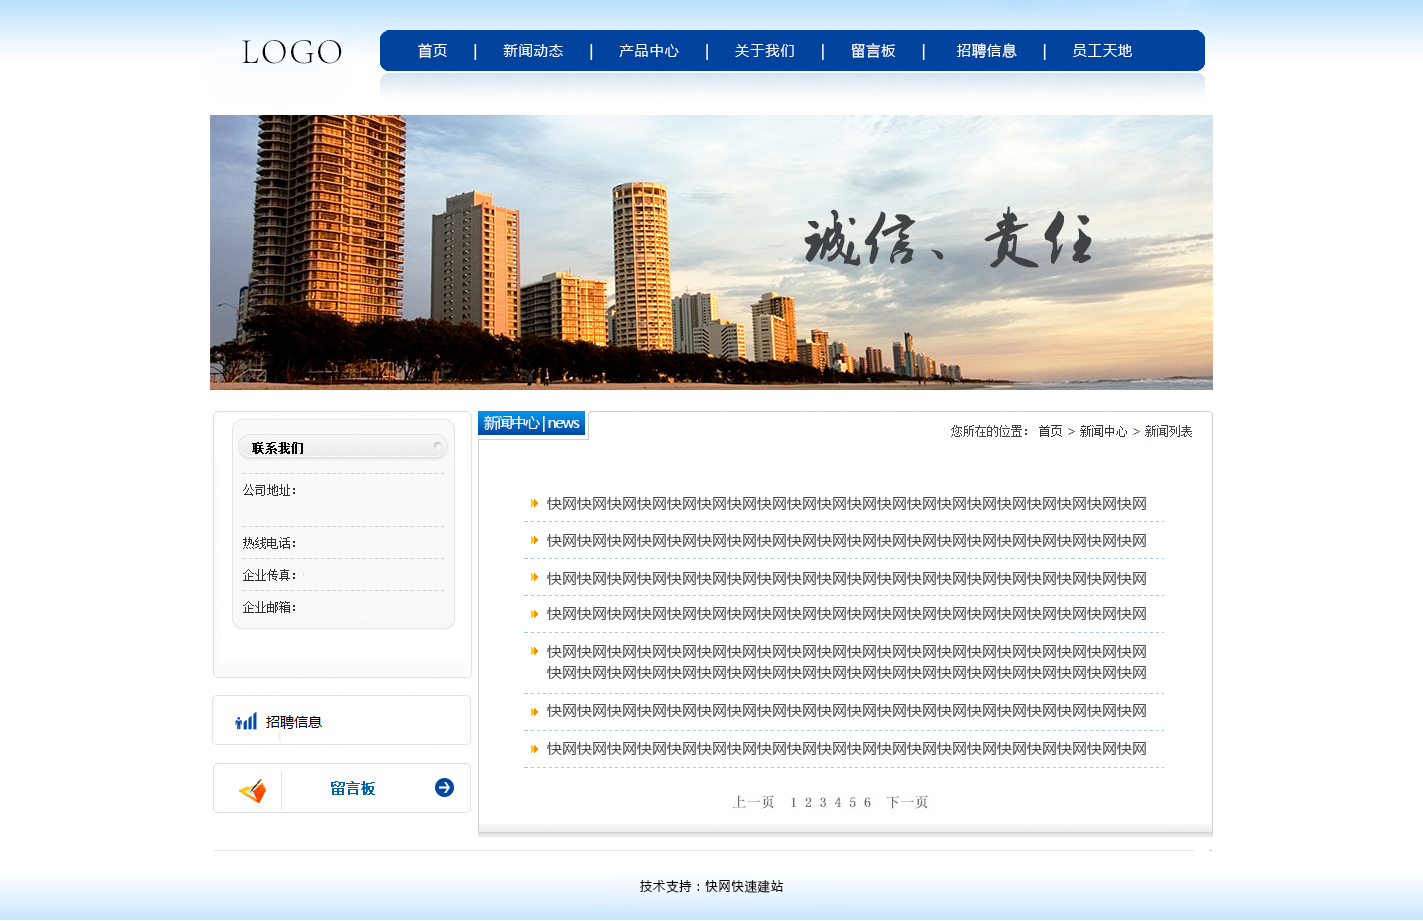Click the bar chart icon beside 招聘信息
This screenshot has height=921, width=1423.
pos(246,721)
